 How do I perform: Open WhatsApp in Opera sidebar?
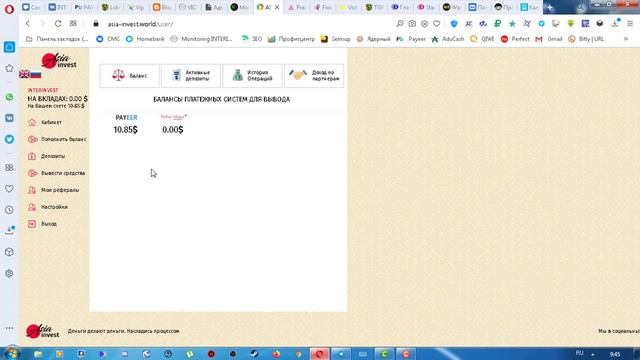click(9, 97)
